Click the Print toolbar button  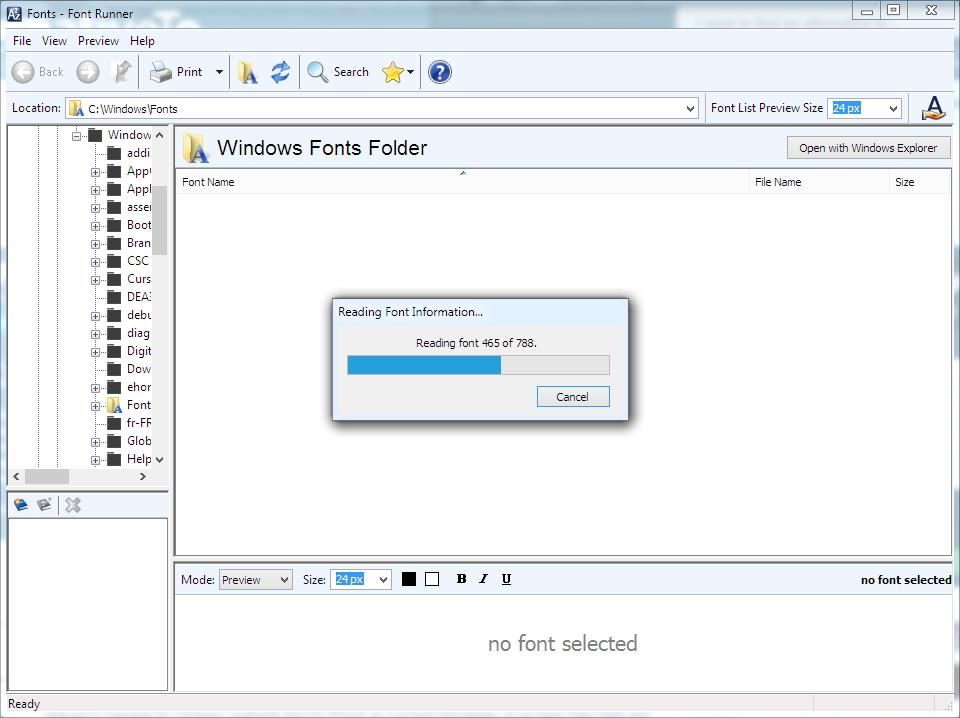[x=178, y=72]
